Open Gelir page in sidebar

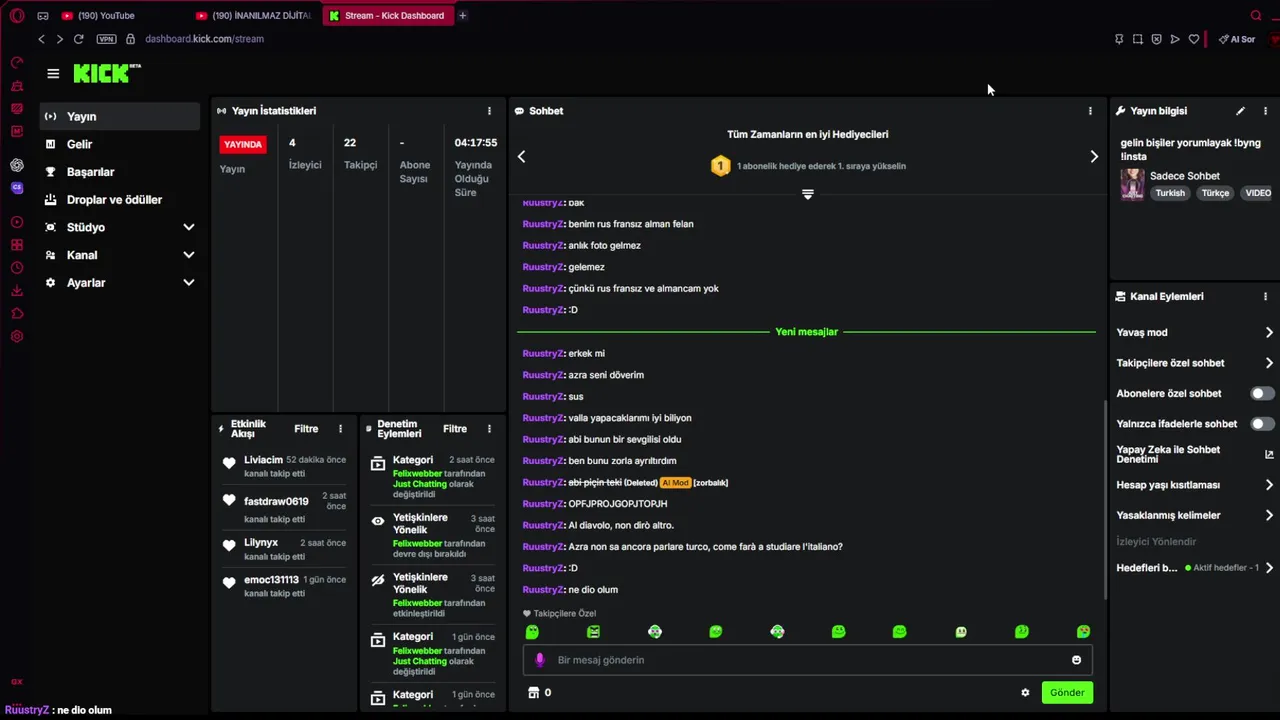tap(79, 144)
